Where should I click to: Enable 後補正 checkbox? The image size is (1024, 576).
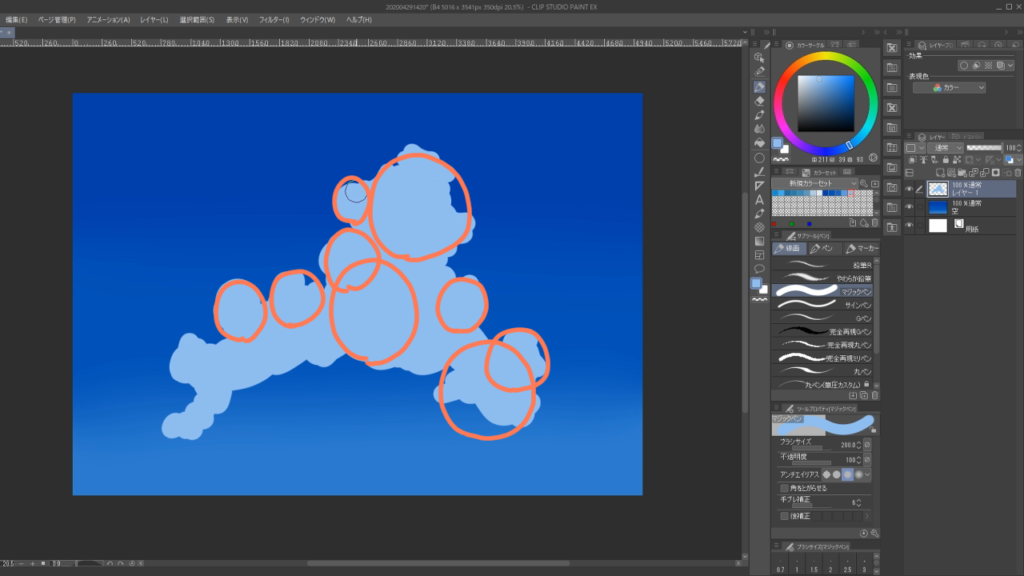coord(784,516)
